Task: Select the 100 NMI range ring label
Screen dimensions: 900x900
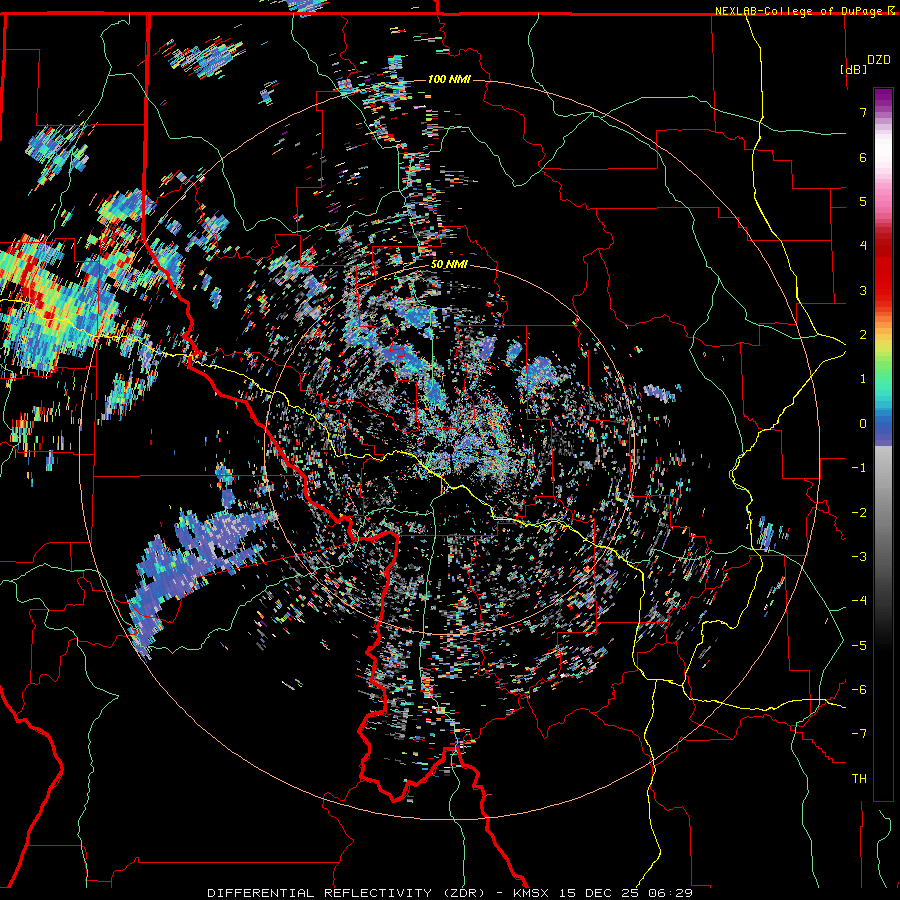Action: (x=449, y=79)
